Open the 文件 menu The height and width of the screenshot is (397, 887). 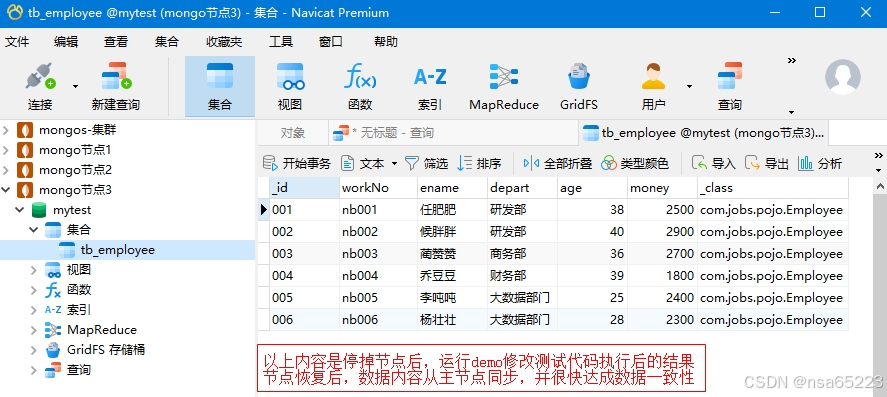(x=17, y=42)
